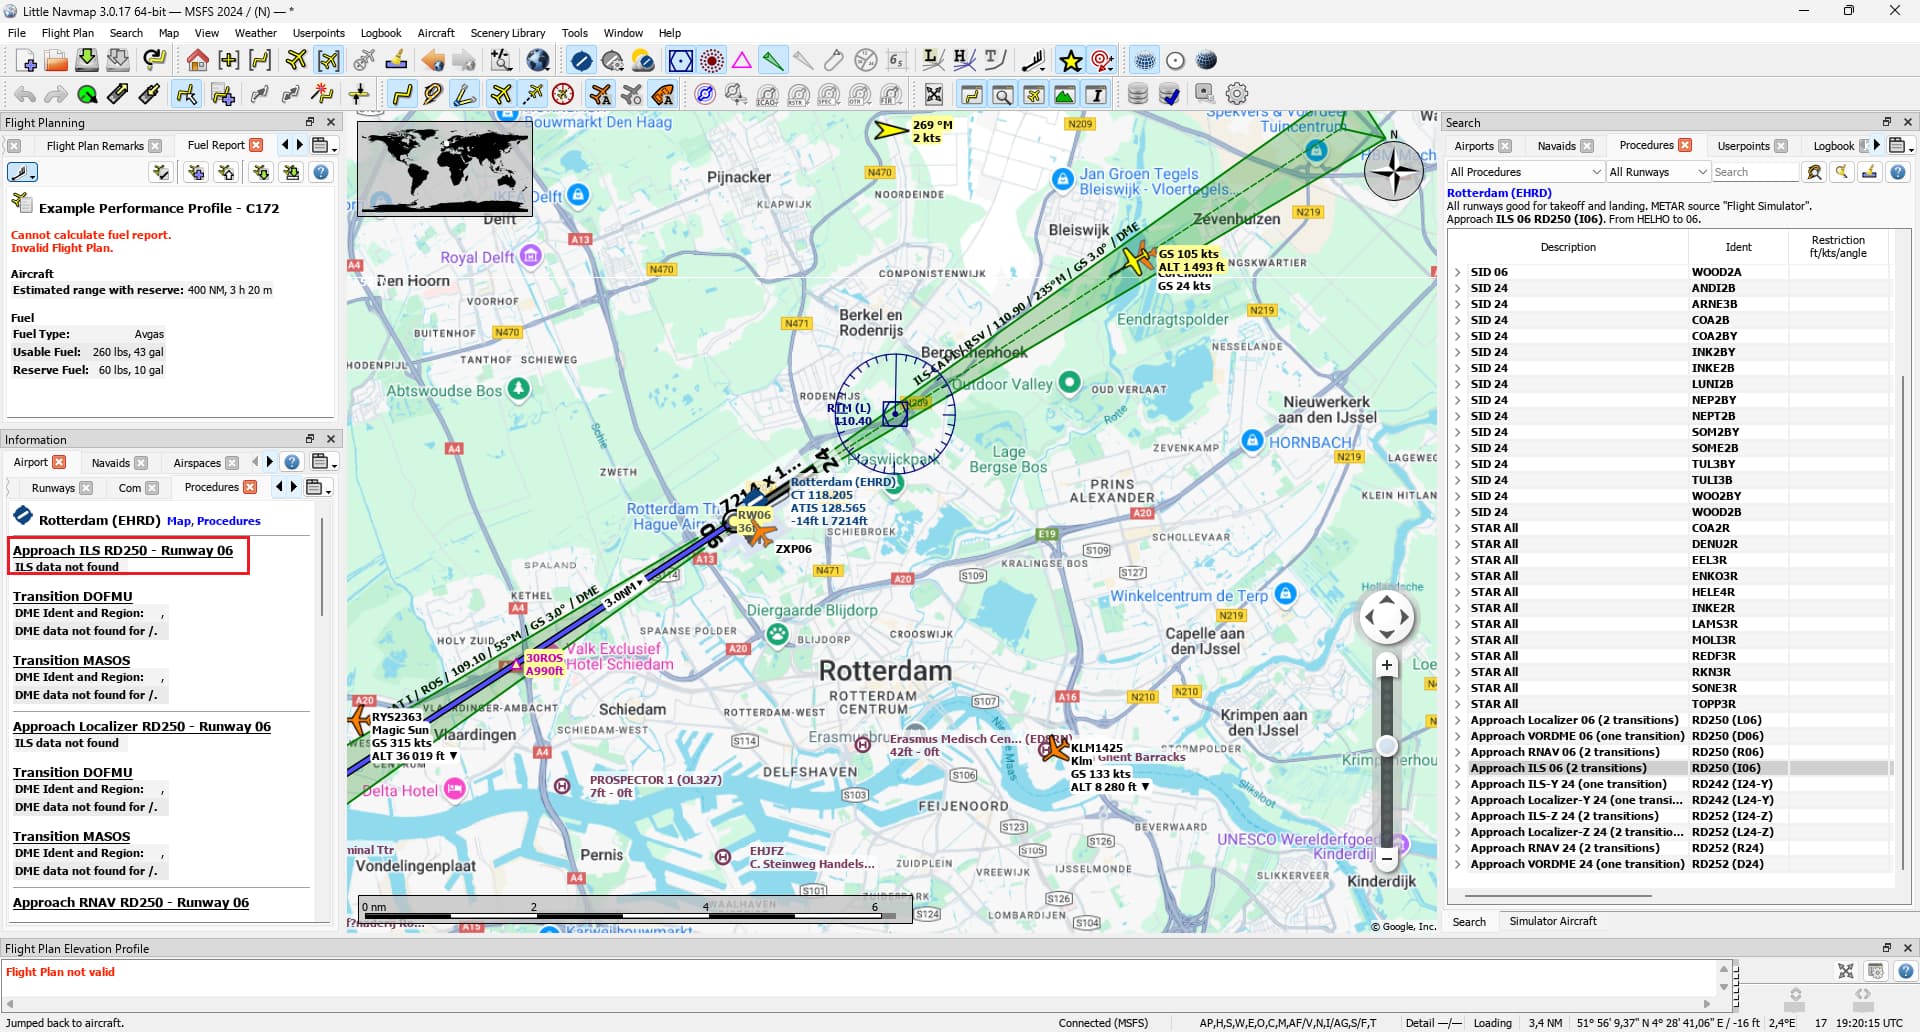
Task: Click the procedure Search input field
Action: (1755, 172)
